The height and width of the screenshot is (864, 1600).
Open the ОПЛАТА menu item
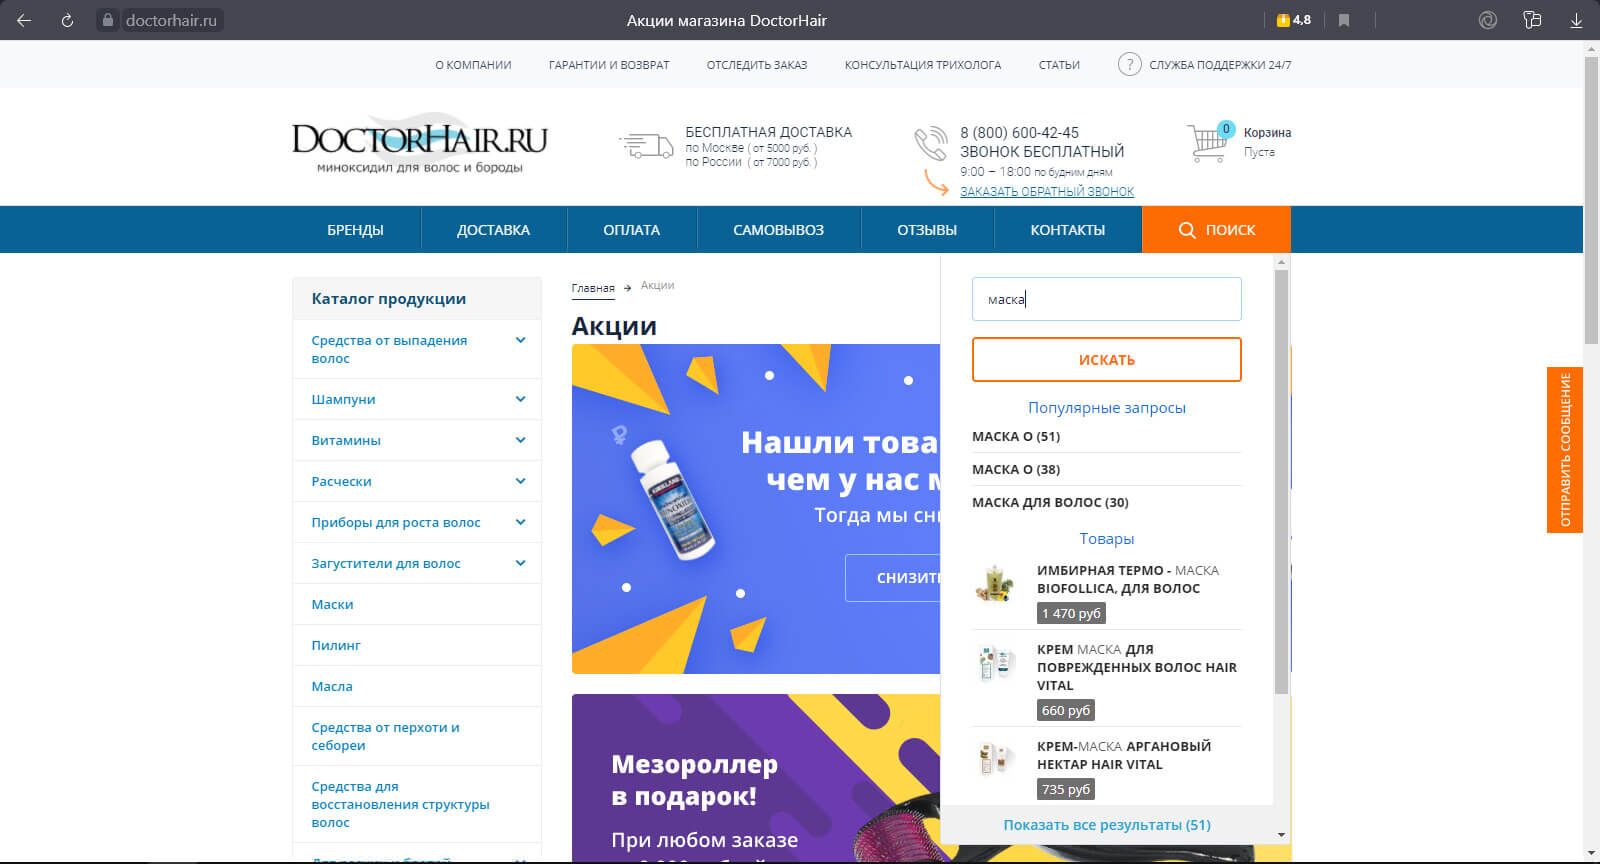(631, 230)
